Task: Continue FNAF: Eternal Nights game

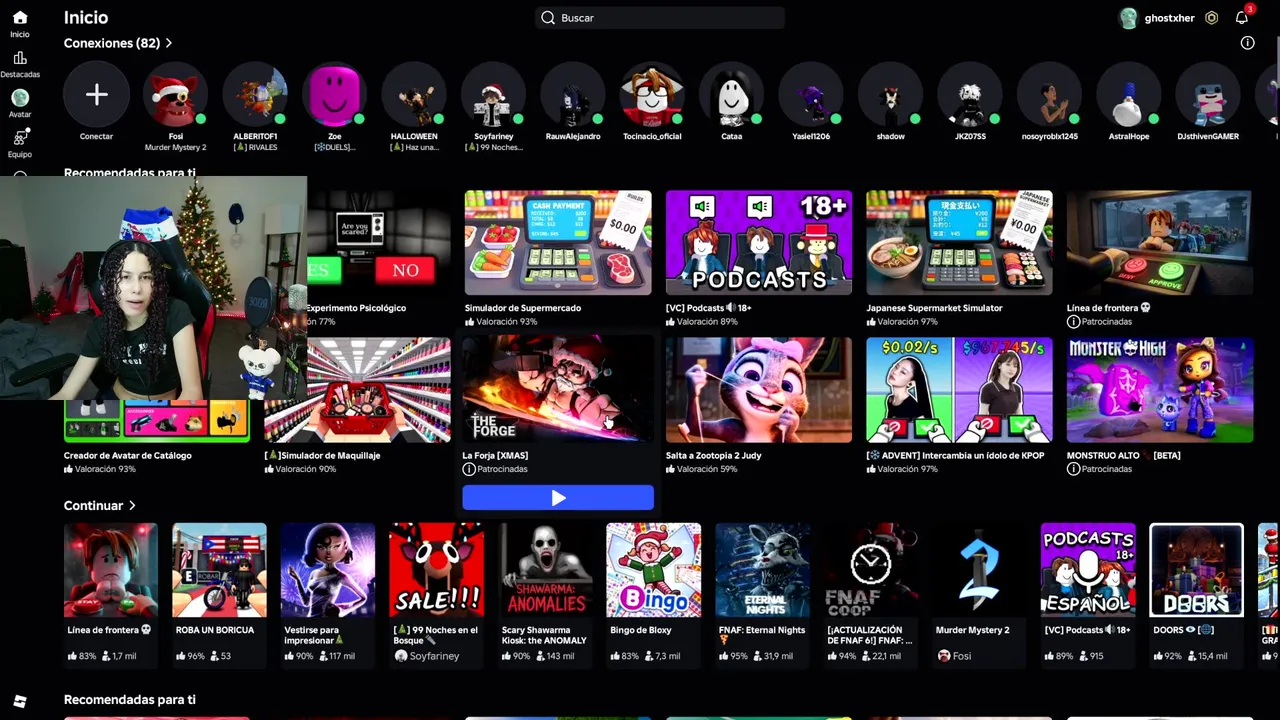Action: [762, 570]
